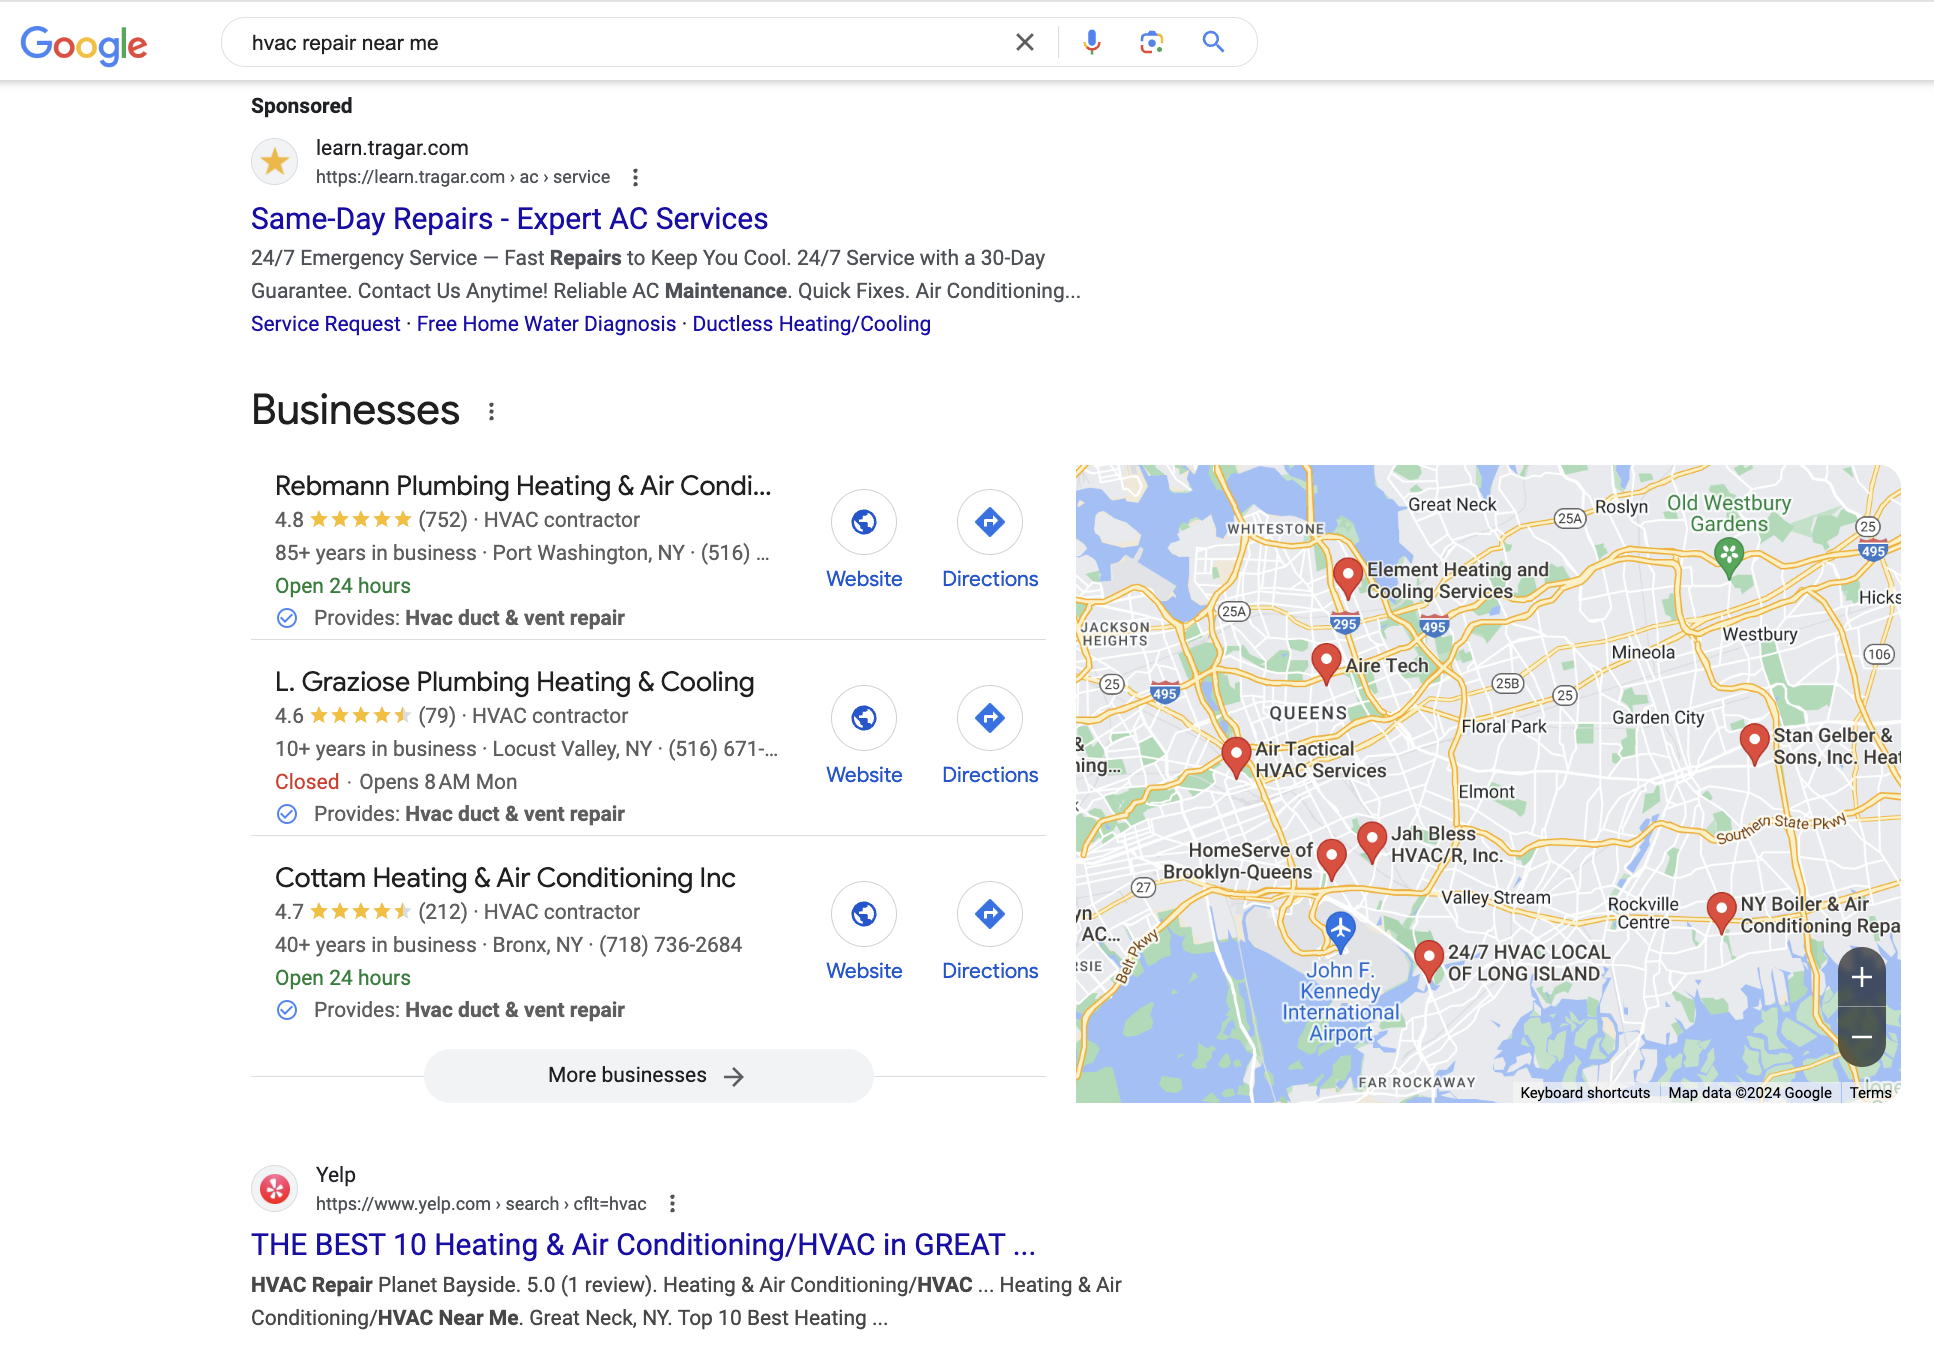The width and height of the screenshot is (1934, 1358).
Task: Click Aire Tech map pin
Action: (1326, 663)
